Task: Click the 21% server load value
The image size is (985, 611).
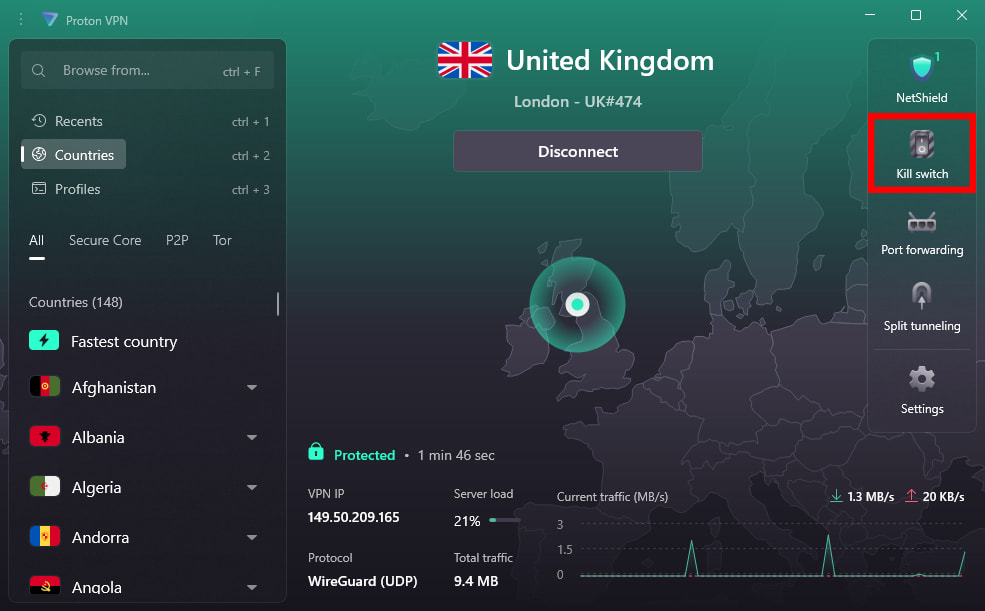Action: coord(467,521)
